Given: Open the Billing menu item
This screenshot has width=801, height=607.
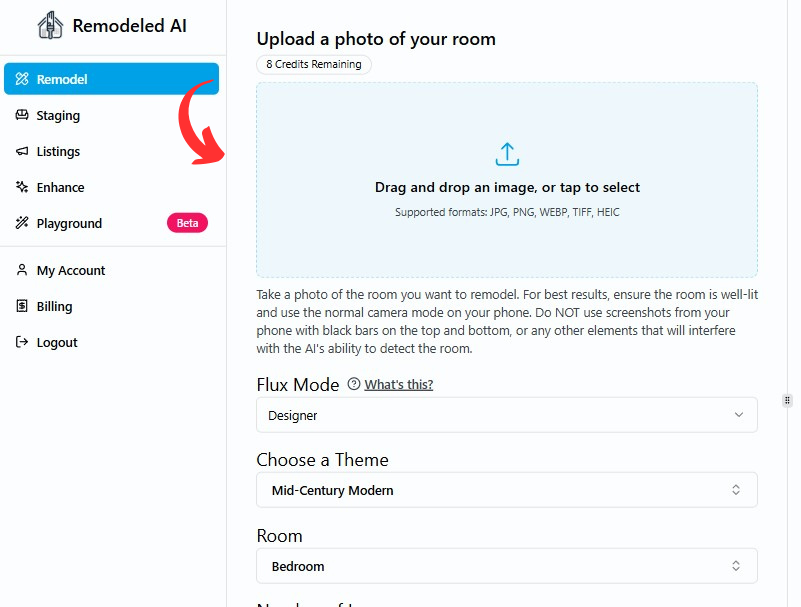Looking at the screenshot, I should click(54, 306).
